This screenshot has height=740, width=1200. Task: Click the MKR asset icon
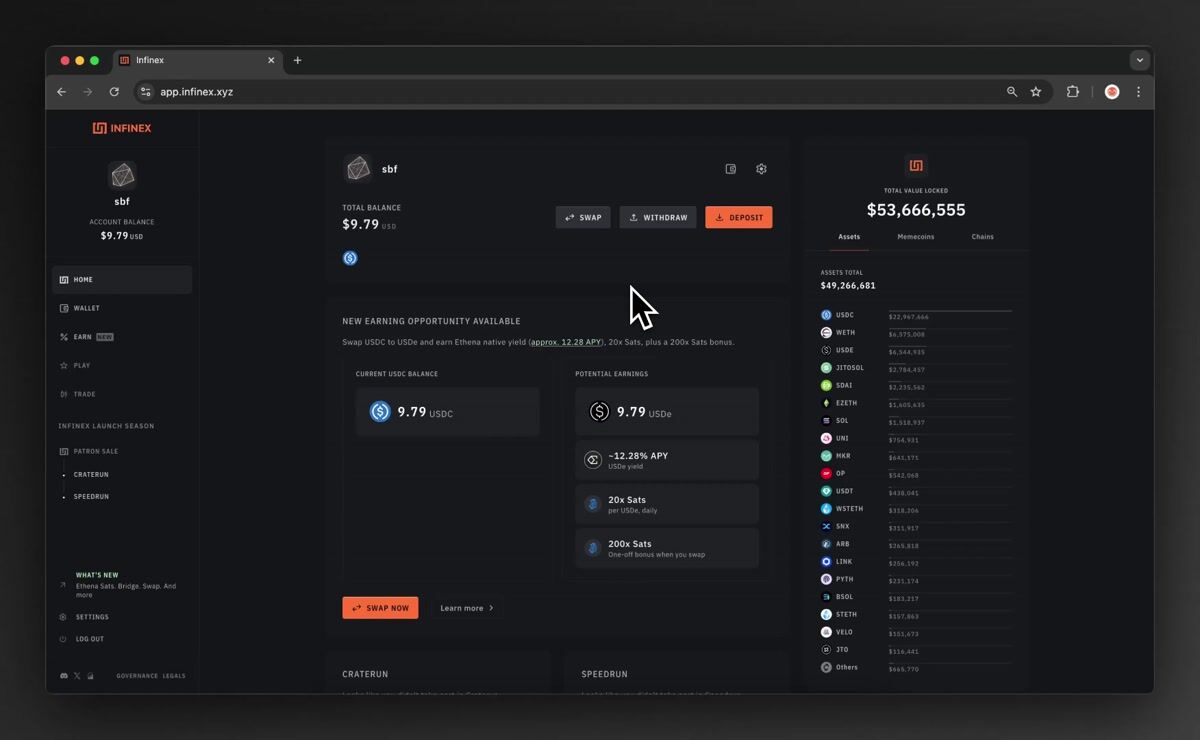click(x=826, y=456)
